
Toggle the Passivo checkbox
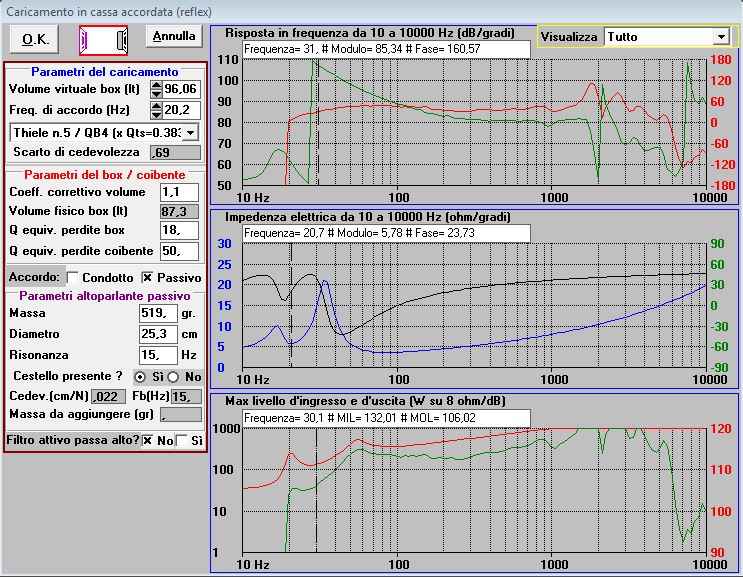[x=147, y=278]
